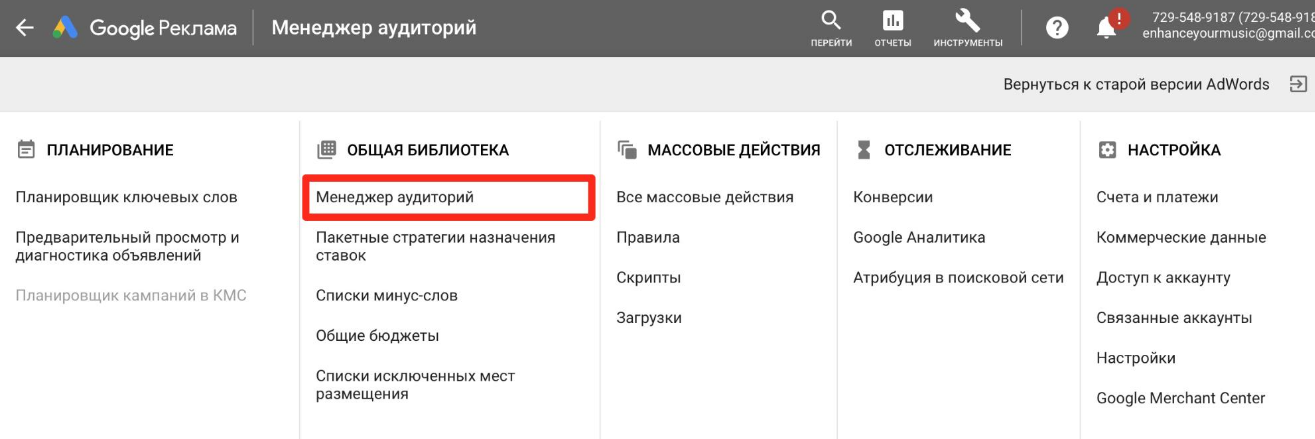This screenshot has width=1315, height=439.
Task: Click the НАСТРОЙКА section heading
Action: click(x=1174, y=150)
